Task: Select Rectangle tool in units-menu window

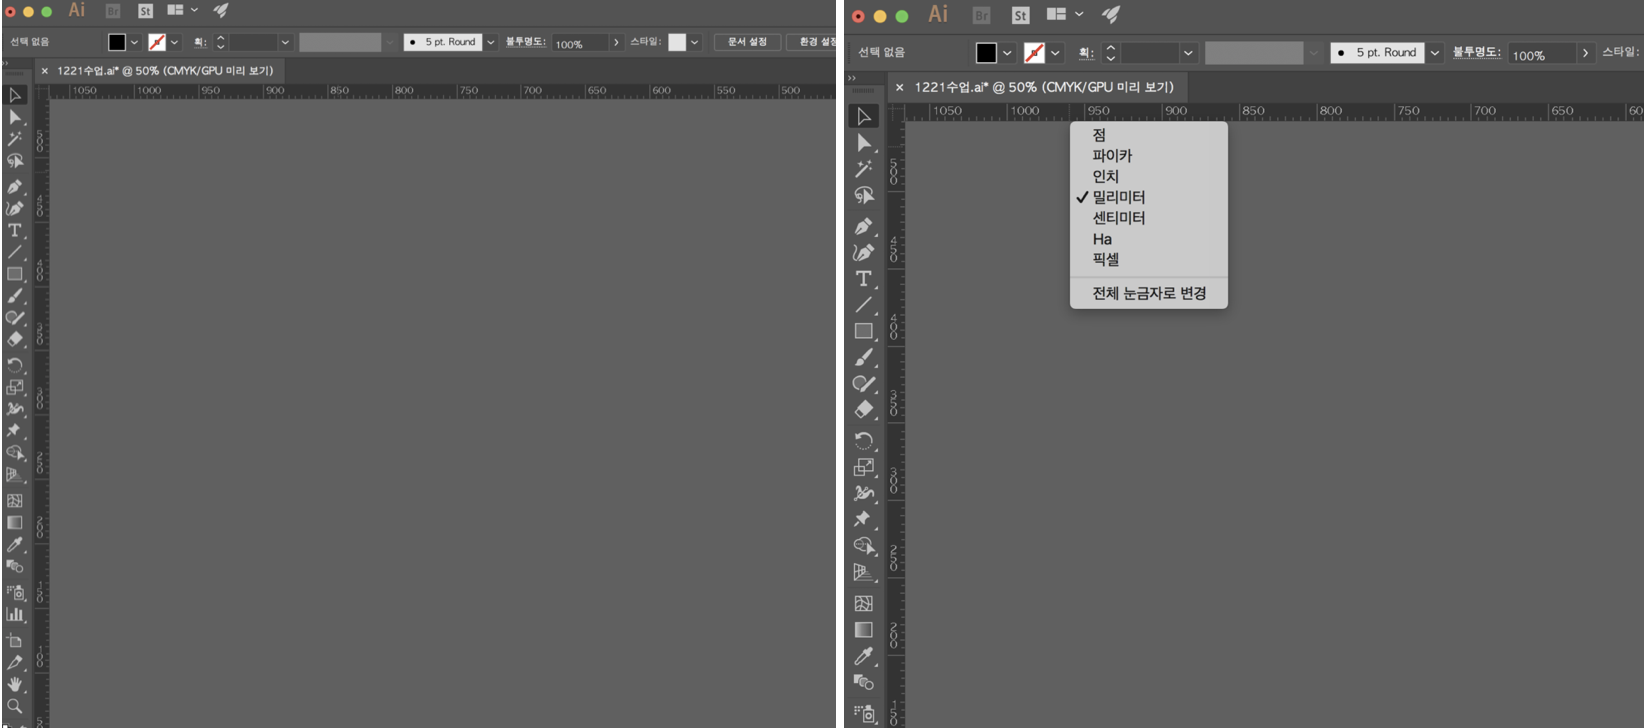Action: point(864,331)
